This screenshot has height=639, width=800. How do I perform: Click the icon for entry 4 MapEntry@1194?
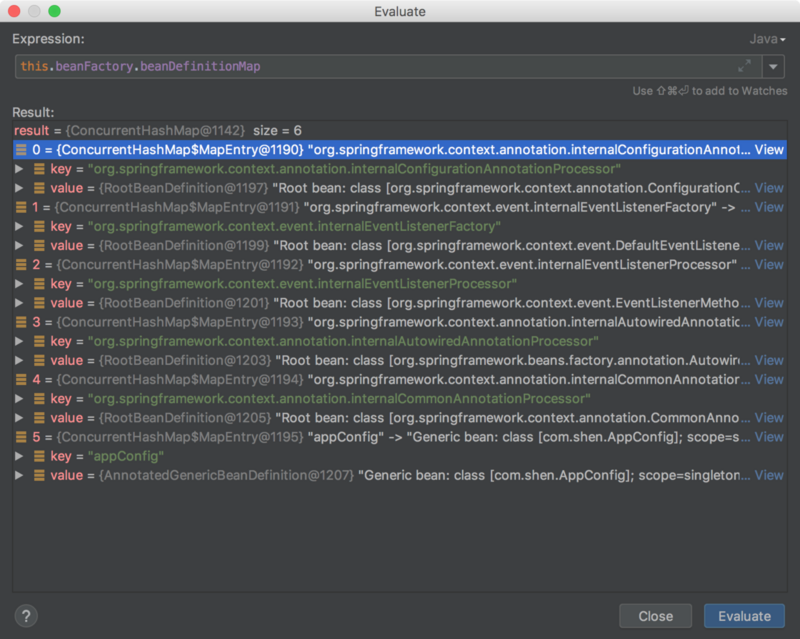[x=21, y=379]
